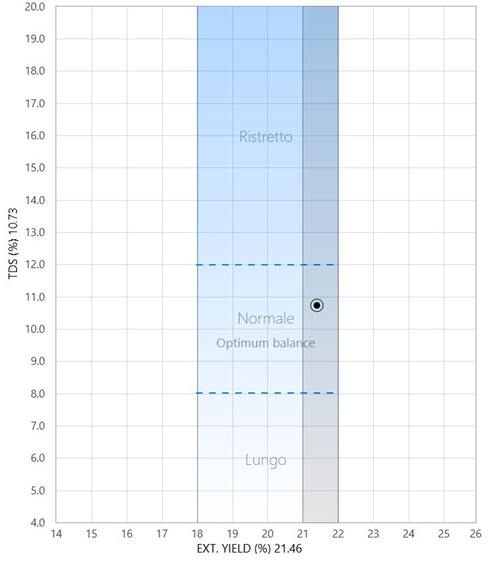Click the y-axis tick label 4.0

(37, 522)
